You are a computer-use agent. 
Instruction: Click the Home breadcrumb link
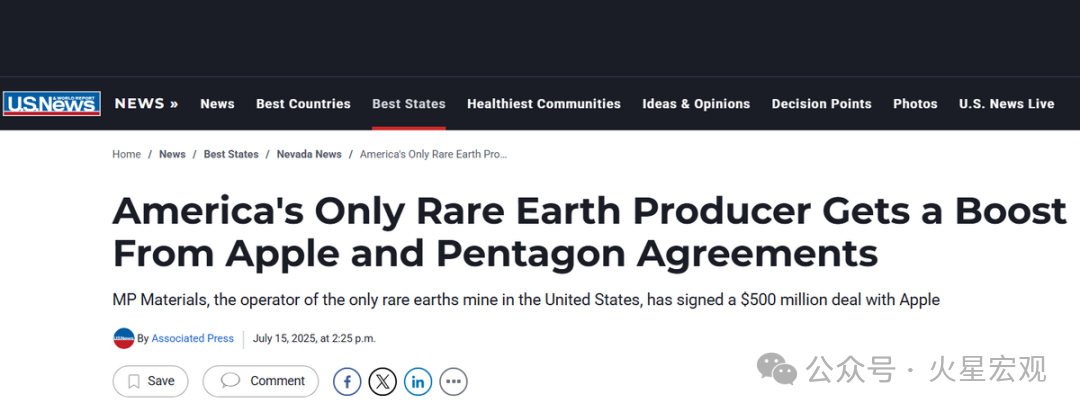pyautogui.click(x=126, y=154)
